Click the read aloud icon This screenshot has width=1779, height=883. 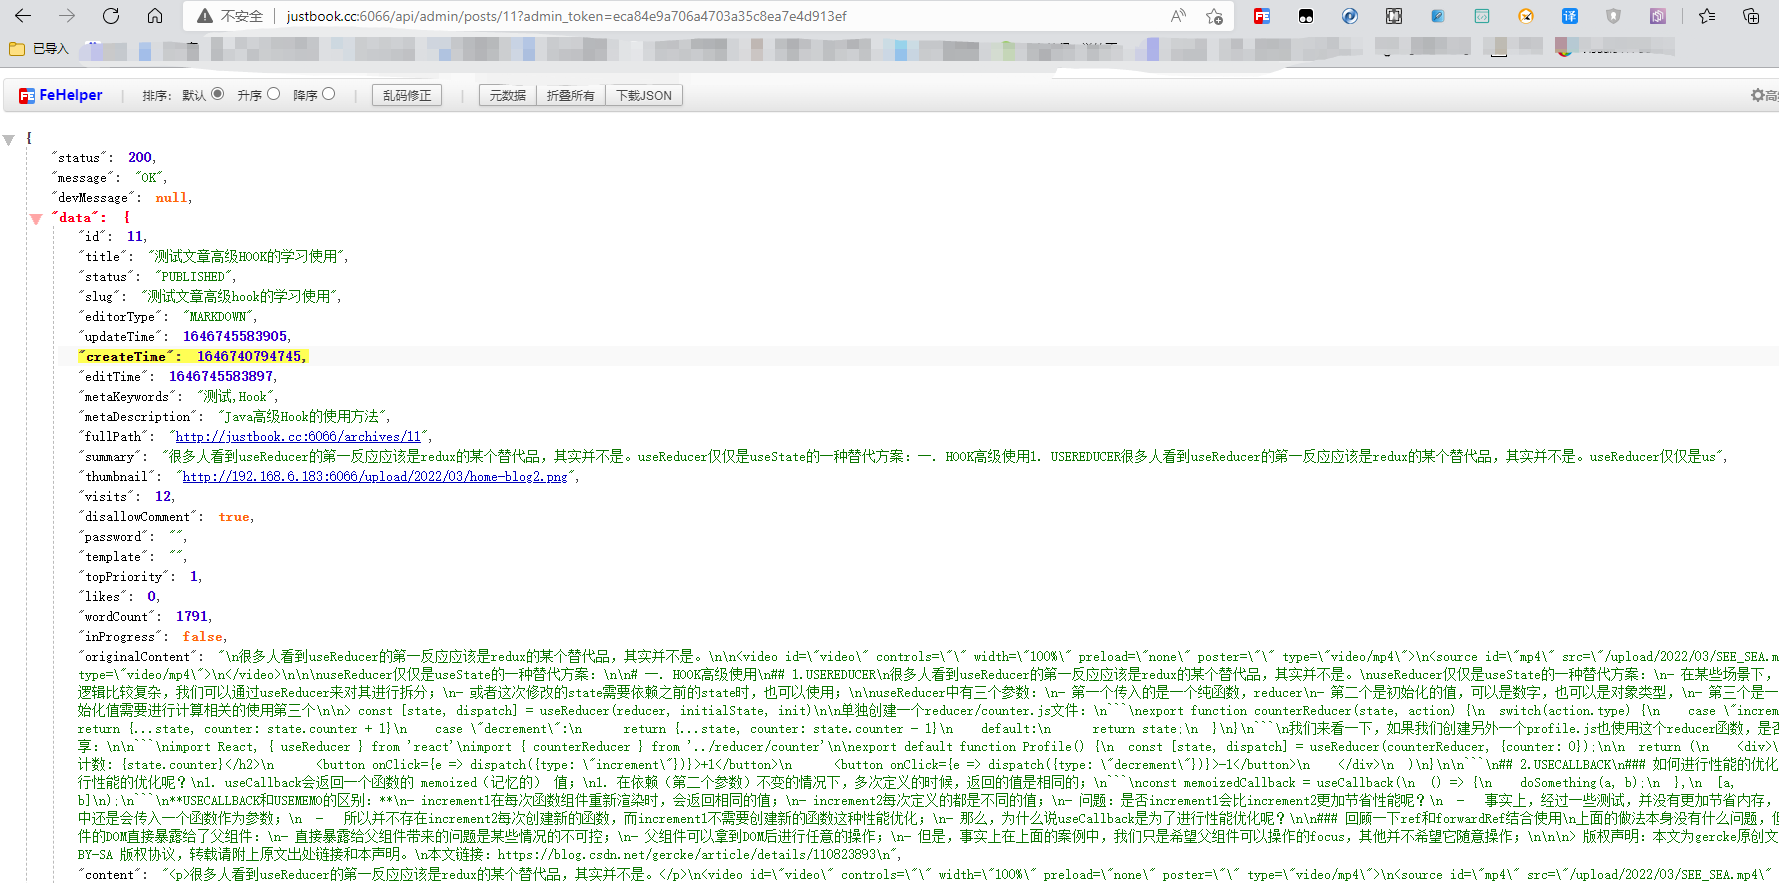(1178, 16)
